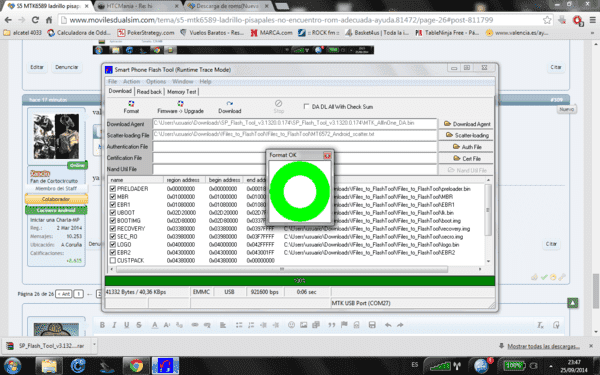
Task: Browse for Download Agent file
Action: point(467,124)
